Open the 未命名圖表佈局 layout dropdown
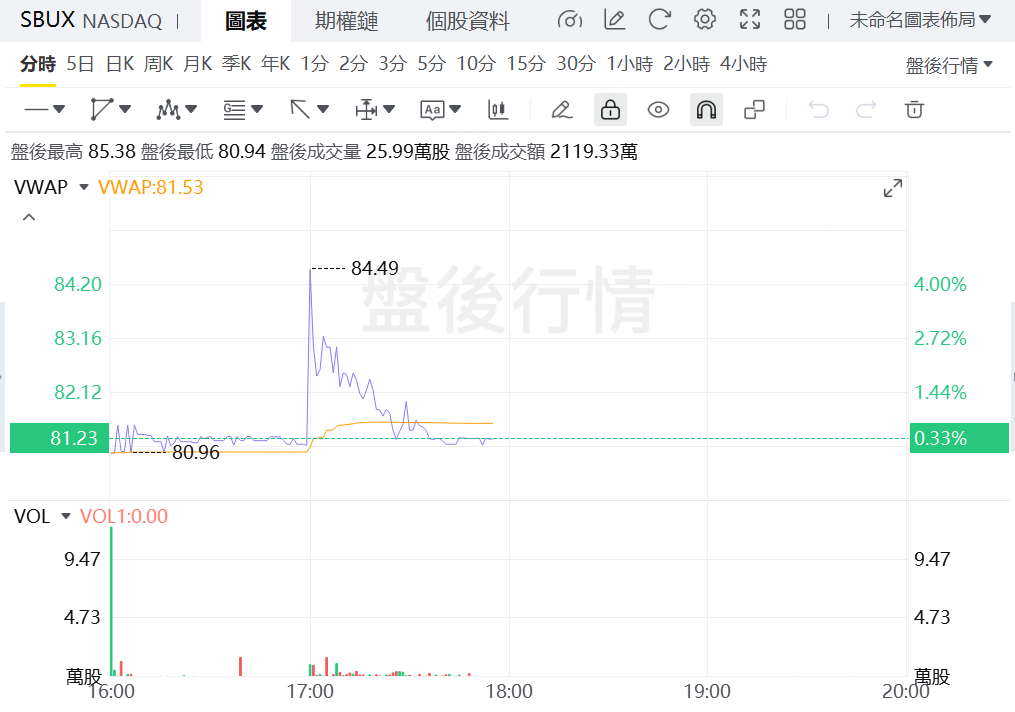Image resolution: width=1015 pixels, height=712 pixels. [x=920, y=20]
